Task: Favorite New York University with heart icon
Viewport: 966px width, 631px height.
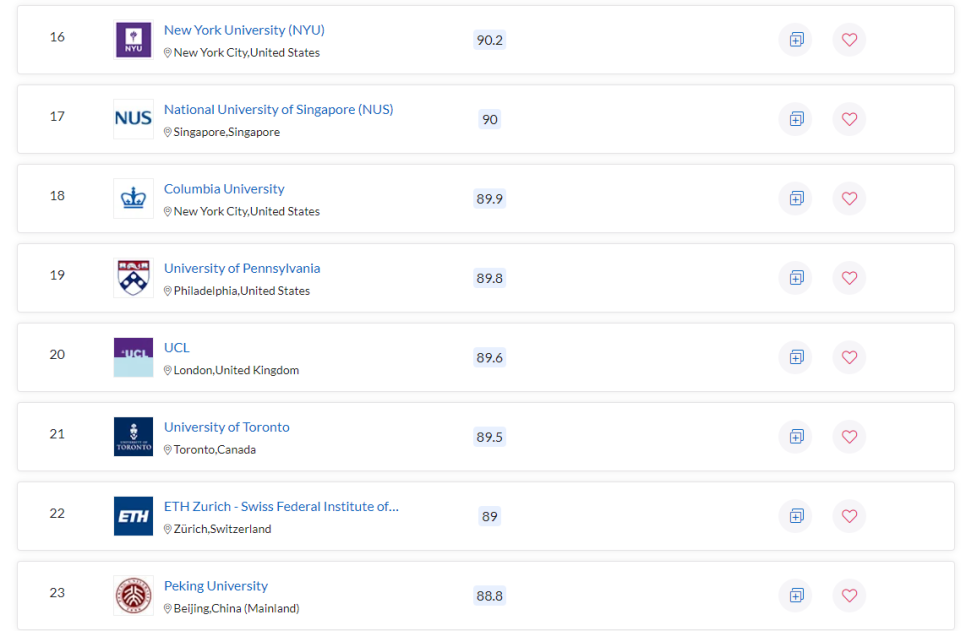Action: 849,39
